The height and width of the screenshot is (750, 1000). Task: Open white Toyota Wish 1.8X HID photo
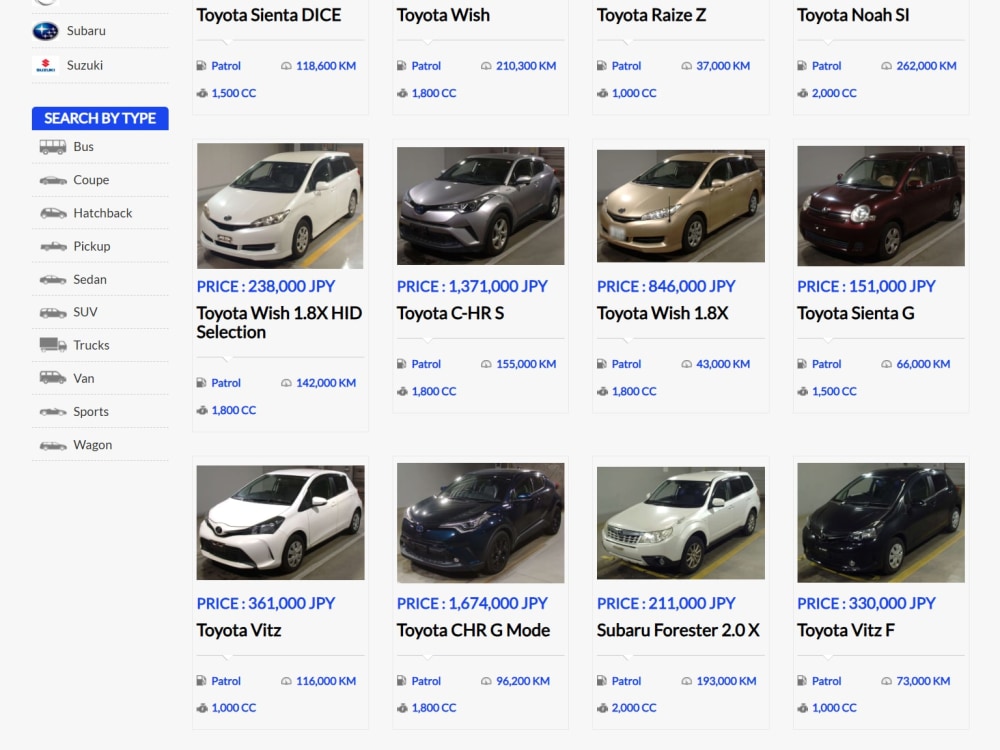click(280, 205)
